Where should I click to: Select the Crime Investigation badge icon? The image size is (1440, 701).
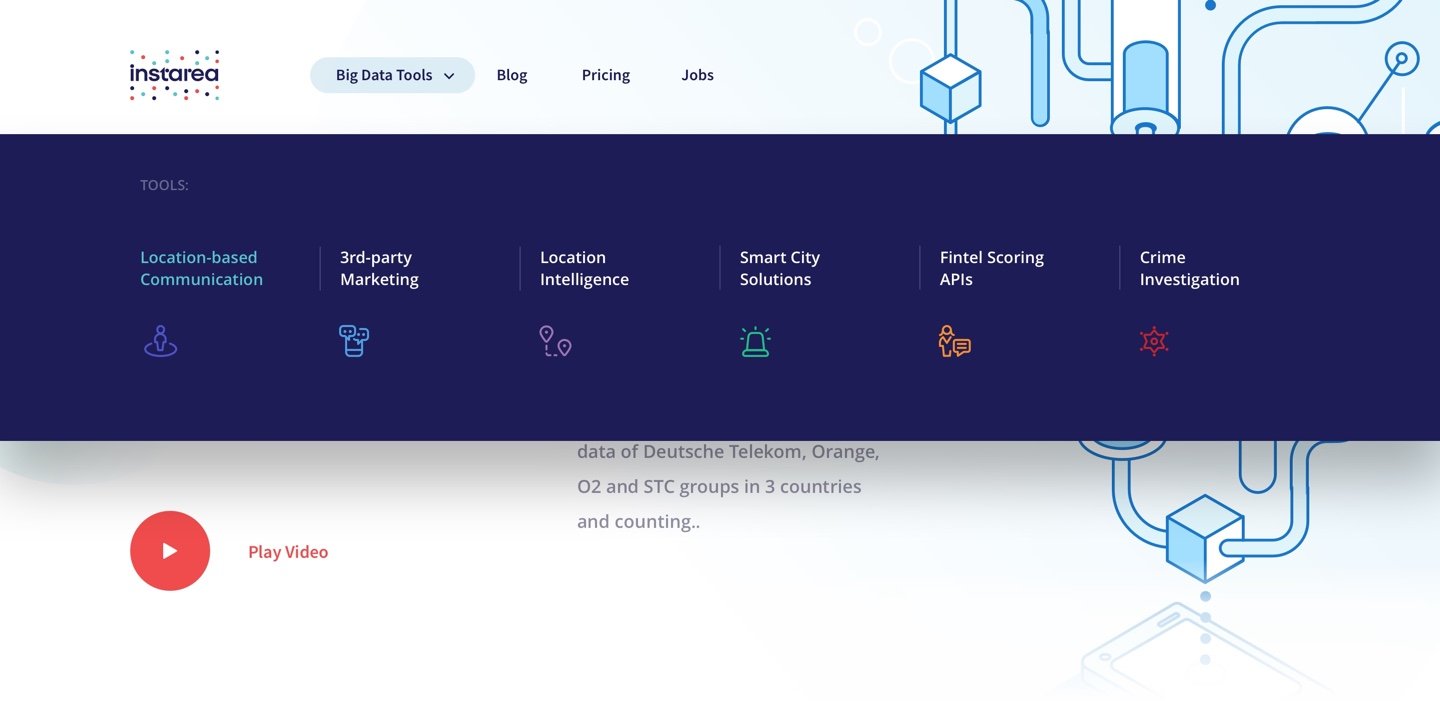point(1154,341)
